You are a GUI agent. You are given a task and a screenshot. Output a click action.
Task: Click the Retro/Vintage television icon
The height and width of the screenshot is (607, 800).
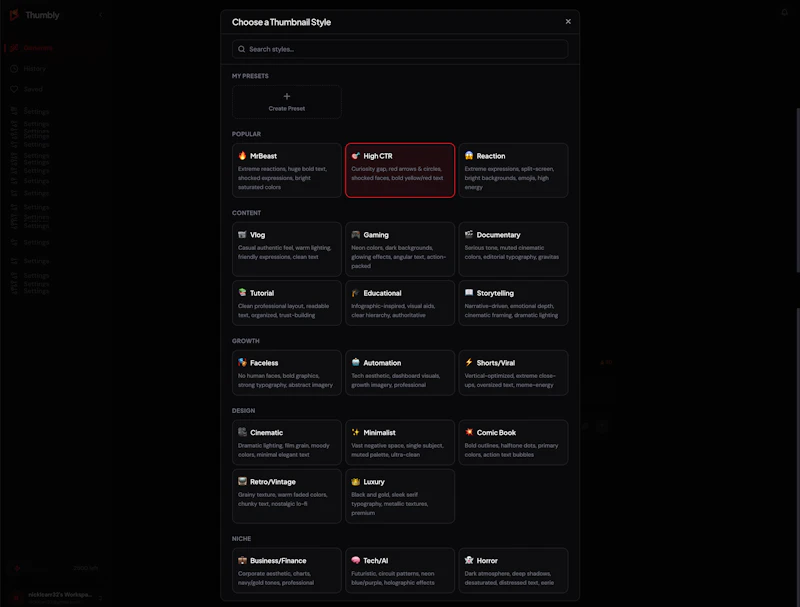(242, 482)
